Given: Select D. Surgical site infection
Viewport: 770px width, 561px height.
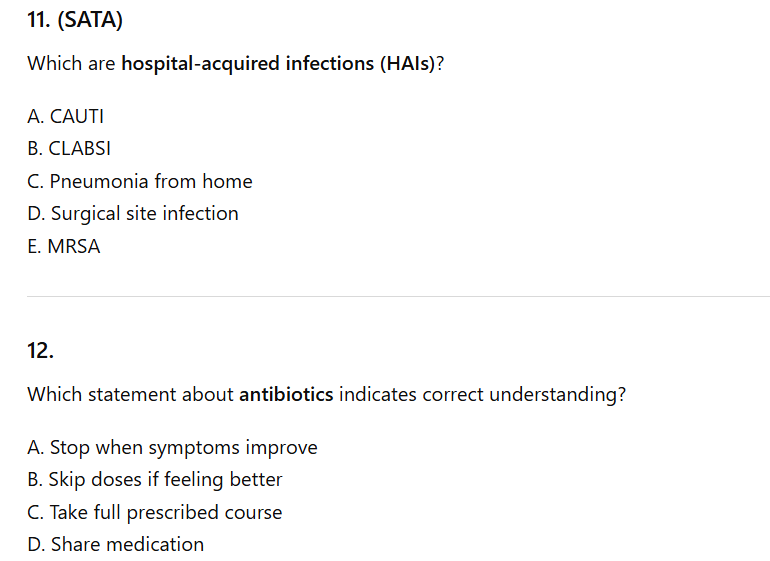Looking at the screenshot, I should 133,213.
